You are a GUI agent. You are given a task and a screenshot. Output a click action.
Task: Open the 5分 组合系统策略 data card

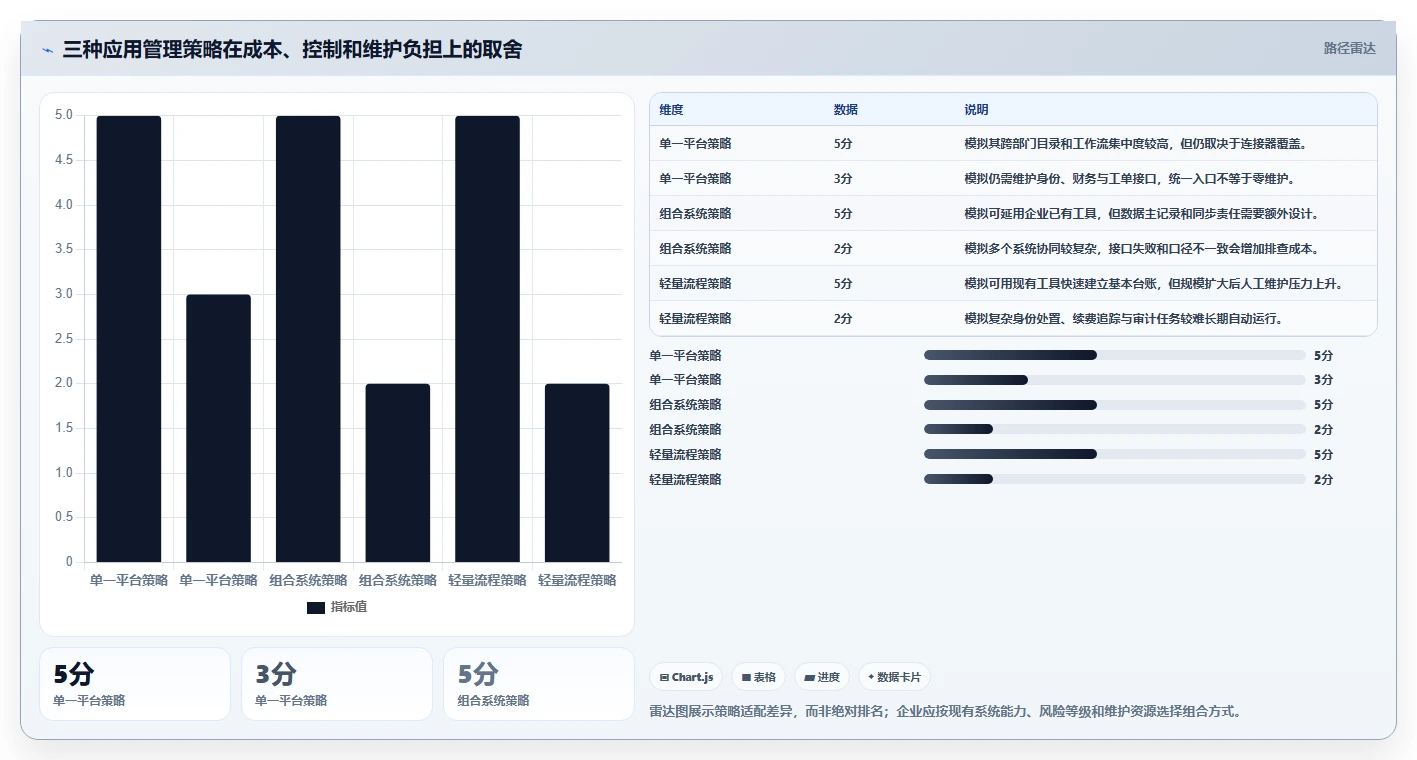[x=539, y=684]
